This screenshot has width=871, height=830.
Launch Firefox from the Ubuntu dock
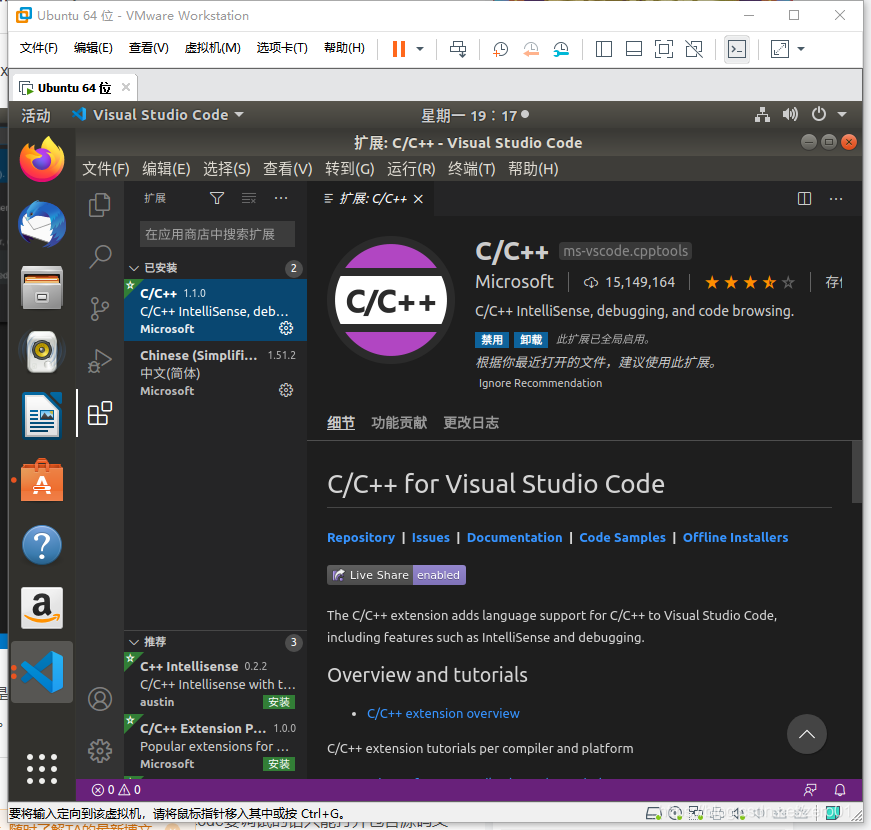42,159
